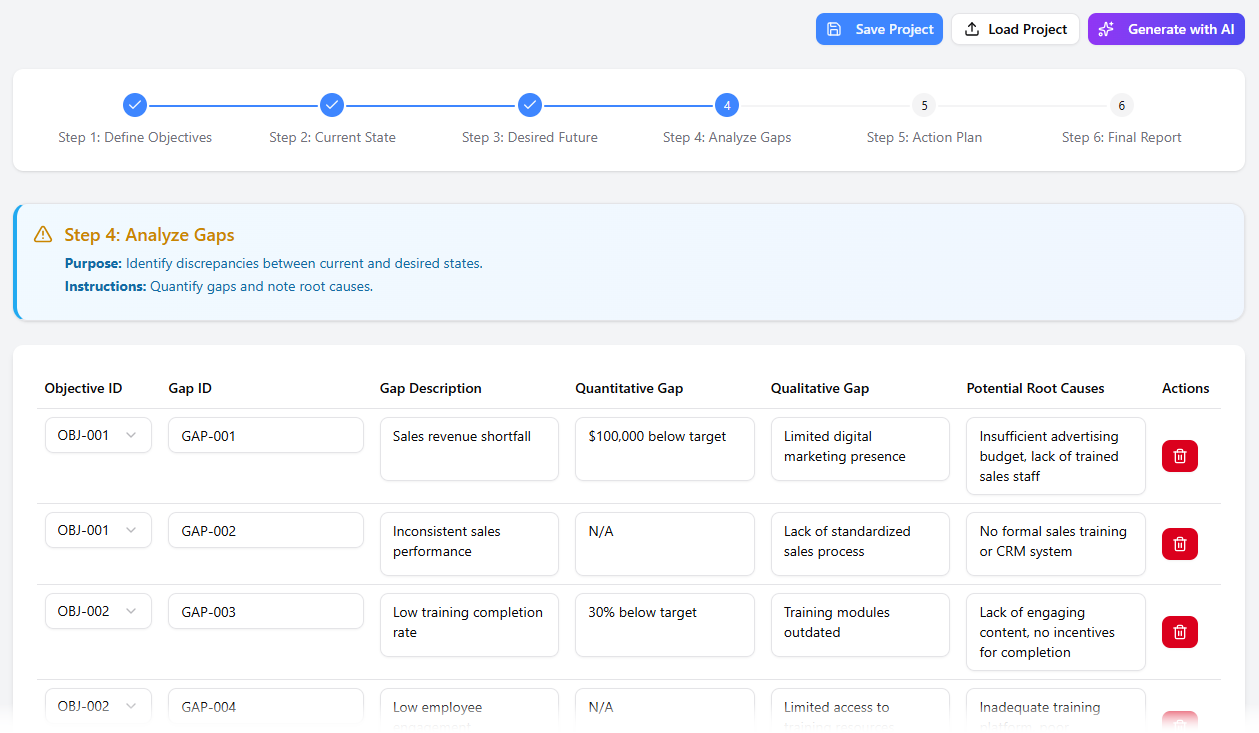1259x733 pixels.
Task: Delete GAP-002 row with trash icon
Action: 1179,544
